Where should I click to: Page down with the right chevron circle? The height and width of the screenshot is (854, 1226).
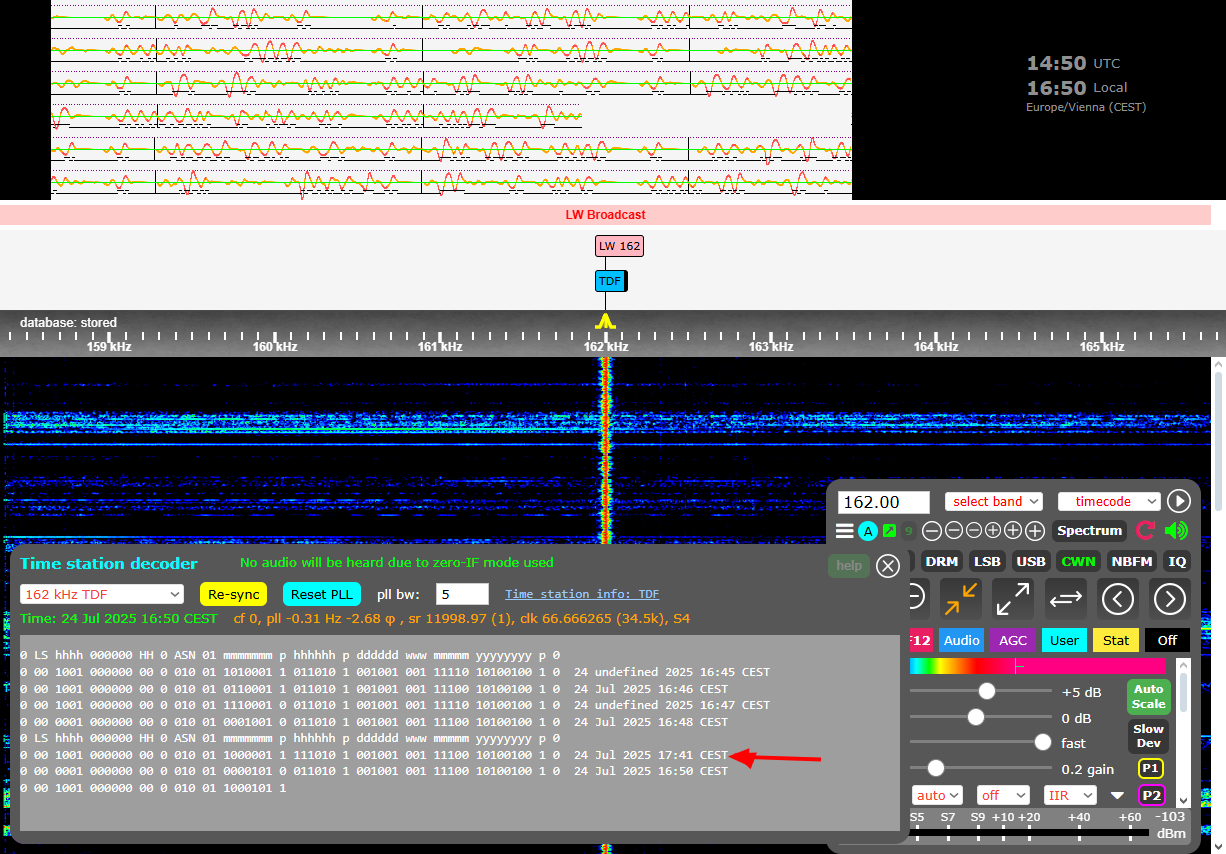(x=1169, y=599)
